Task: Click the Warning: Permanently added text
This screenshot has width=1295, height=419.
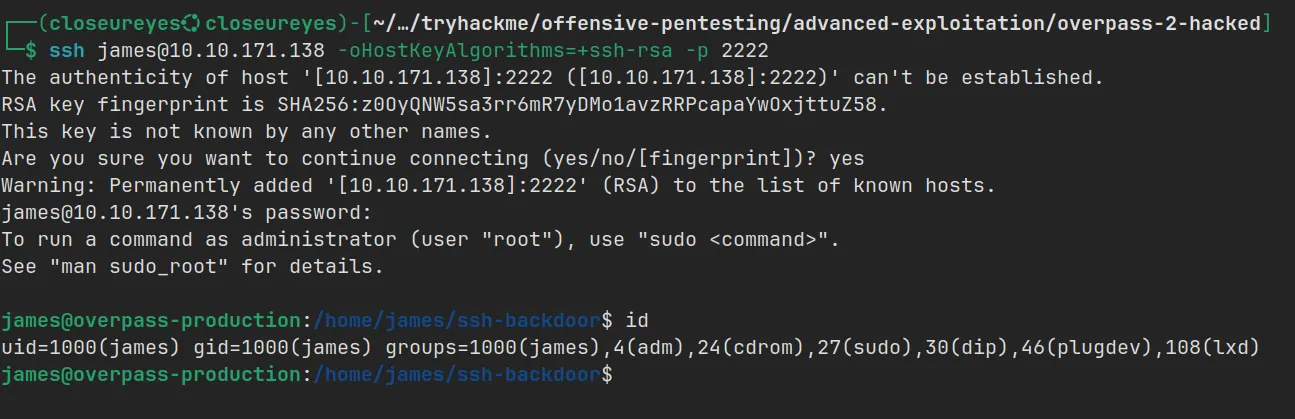Action: tap(148, 185)
